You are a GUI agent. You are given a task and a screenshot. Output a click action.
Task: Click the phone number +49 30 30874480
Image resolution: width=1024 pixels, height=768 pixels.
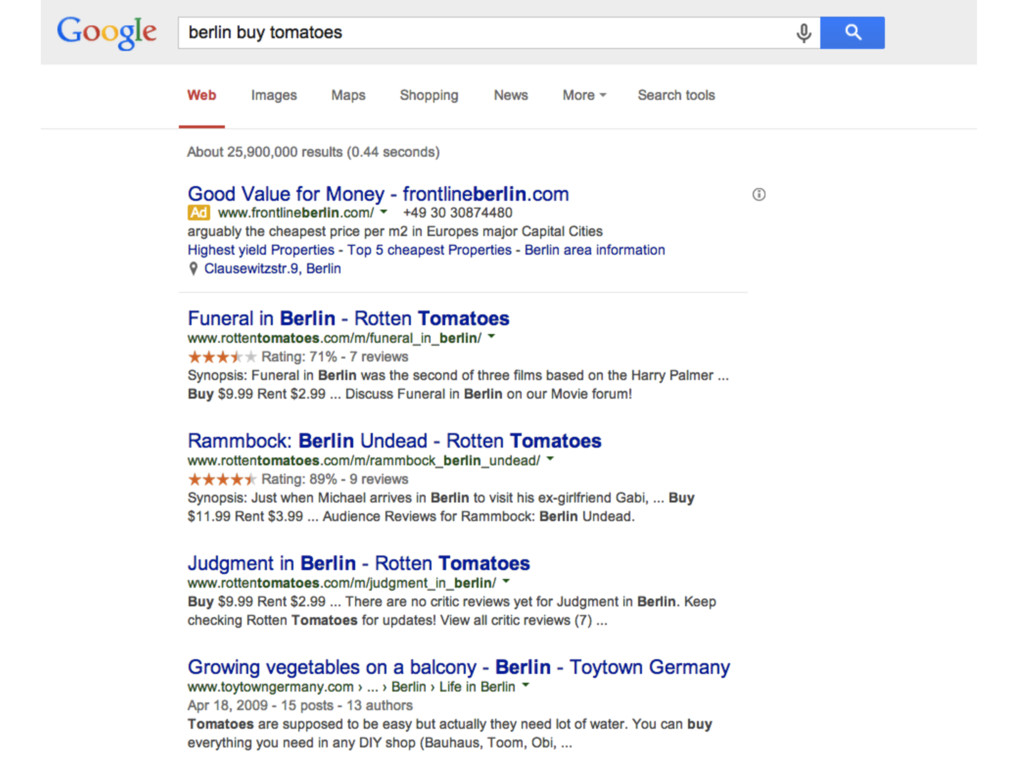458,213
